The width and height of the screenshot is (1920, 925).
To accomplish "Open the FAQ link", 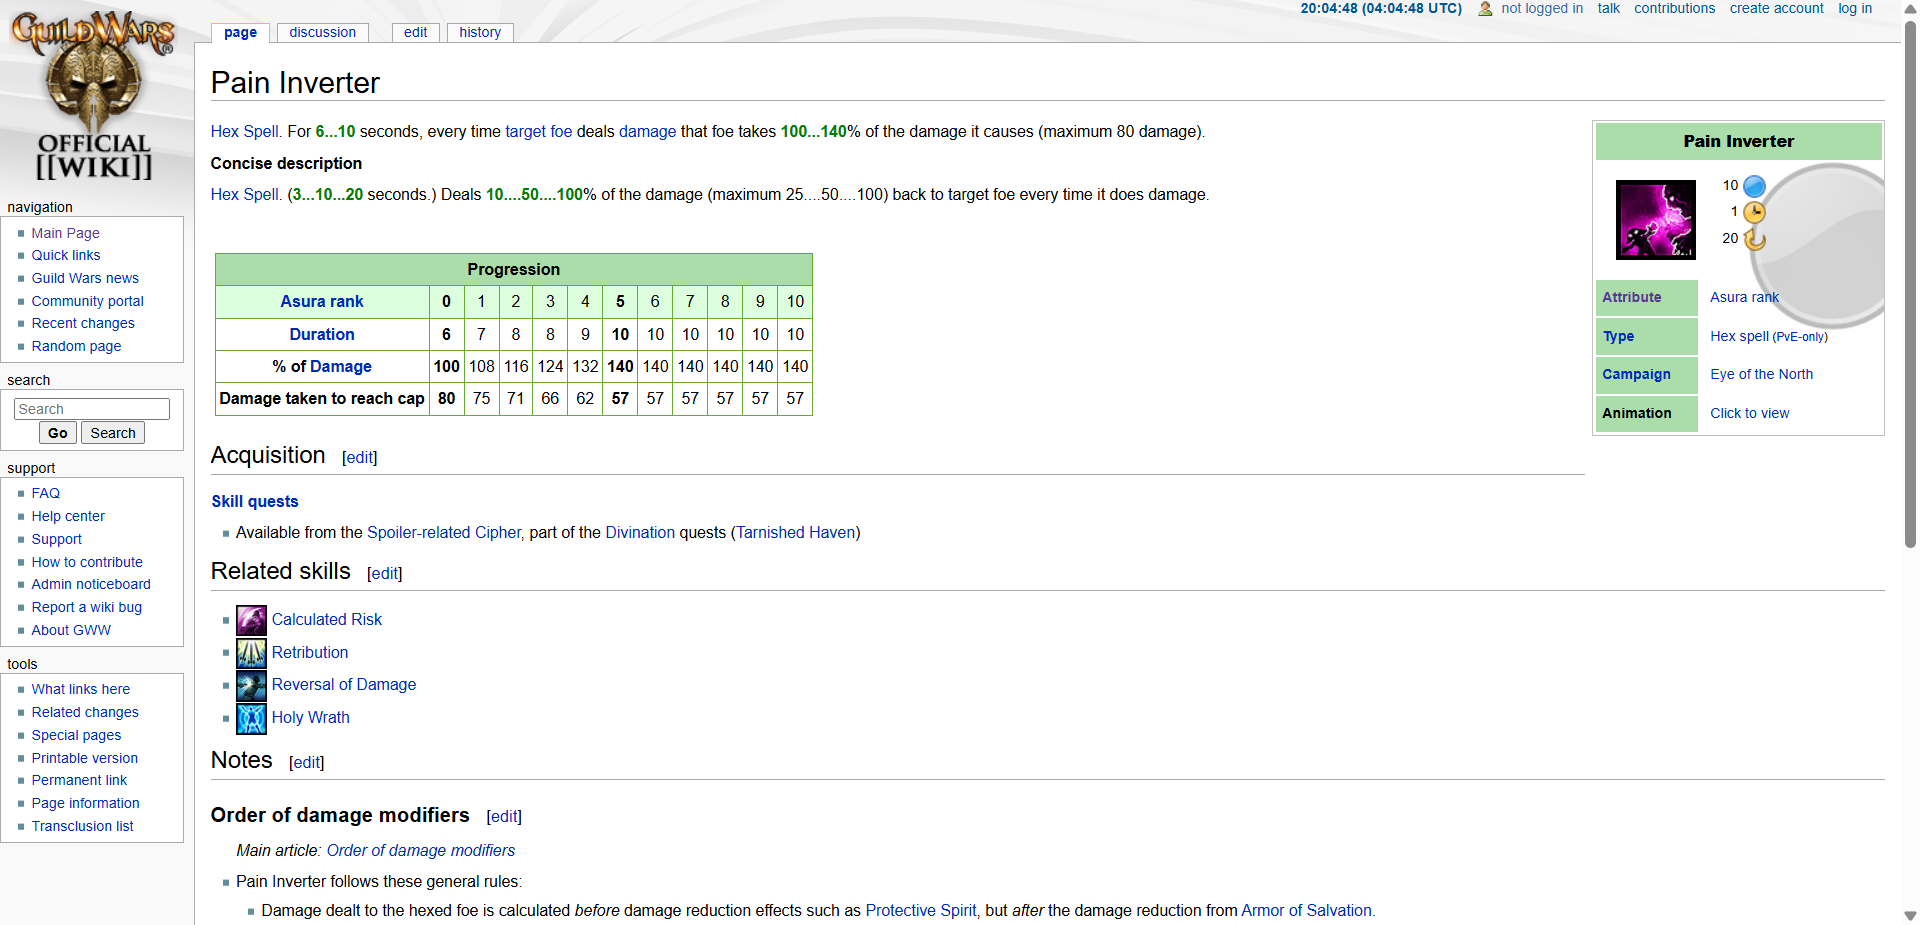I will click(x=45, y=493).
